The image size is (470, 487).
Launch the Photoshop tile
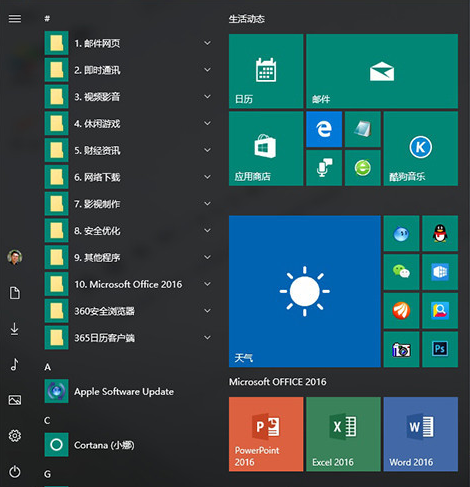point(440,349)
